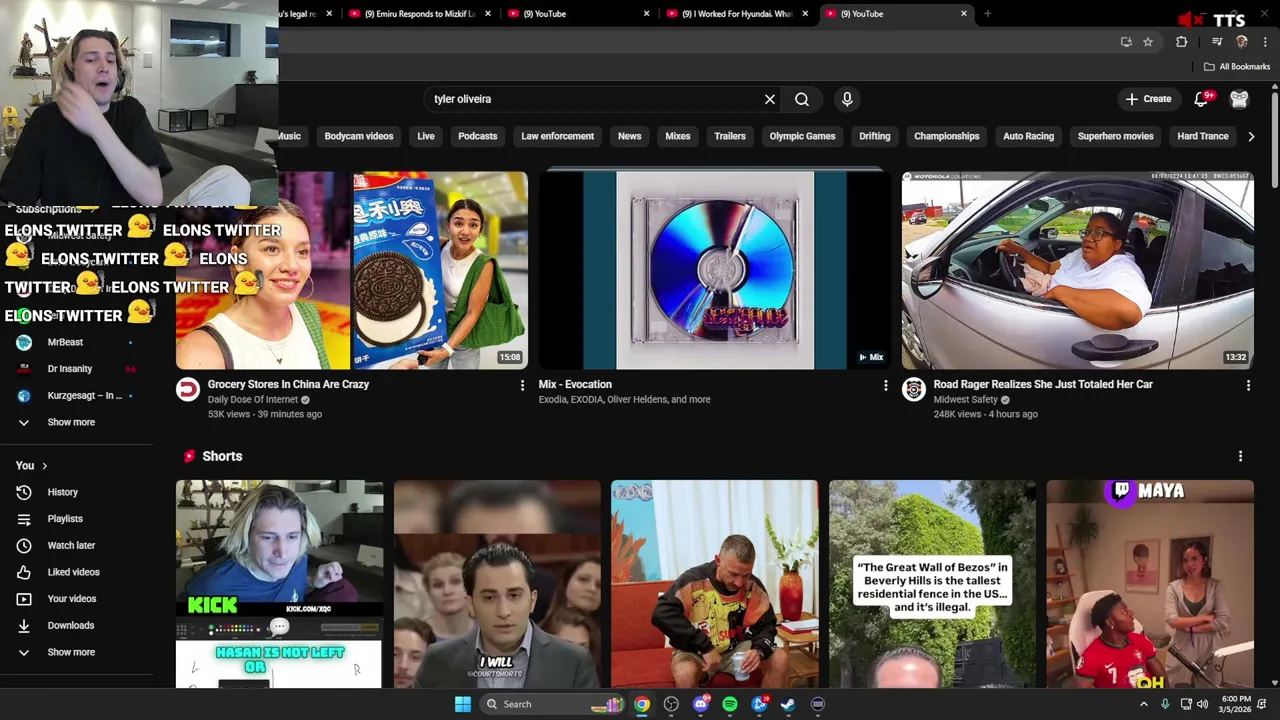The height and width of the screenshot is (720, 1280).
Task: Open YouTube notifications bell
Action: 1203,98
